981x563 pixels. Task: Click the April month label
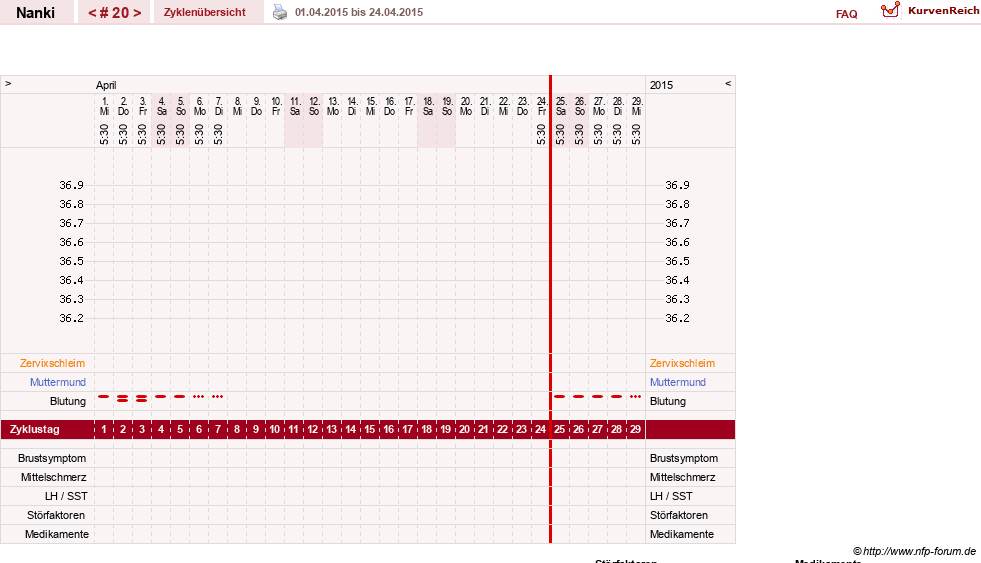click(x=106, y=85)
